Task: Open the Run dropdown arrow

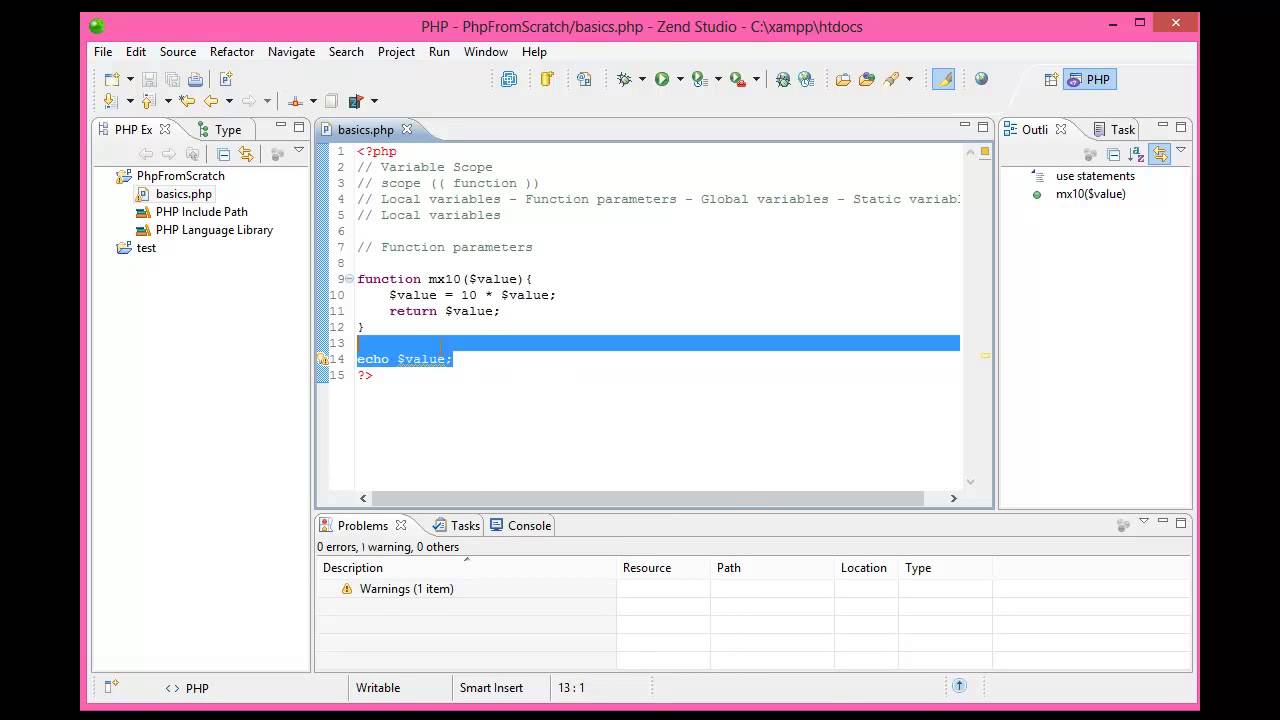Action: pyautogui.click(x=680, y=80)
